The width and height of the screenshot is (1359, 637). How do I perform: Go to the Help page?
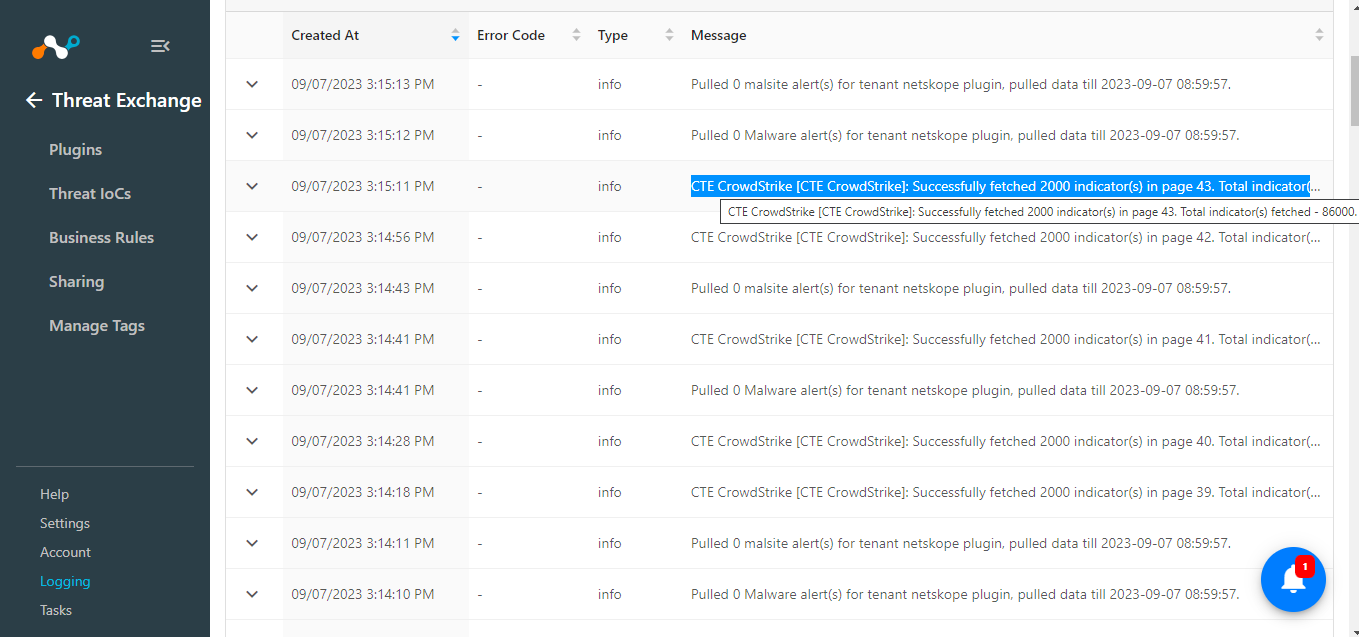54,494
